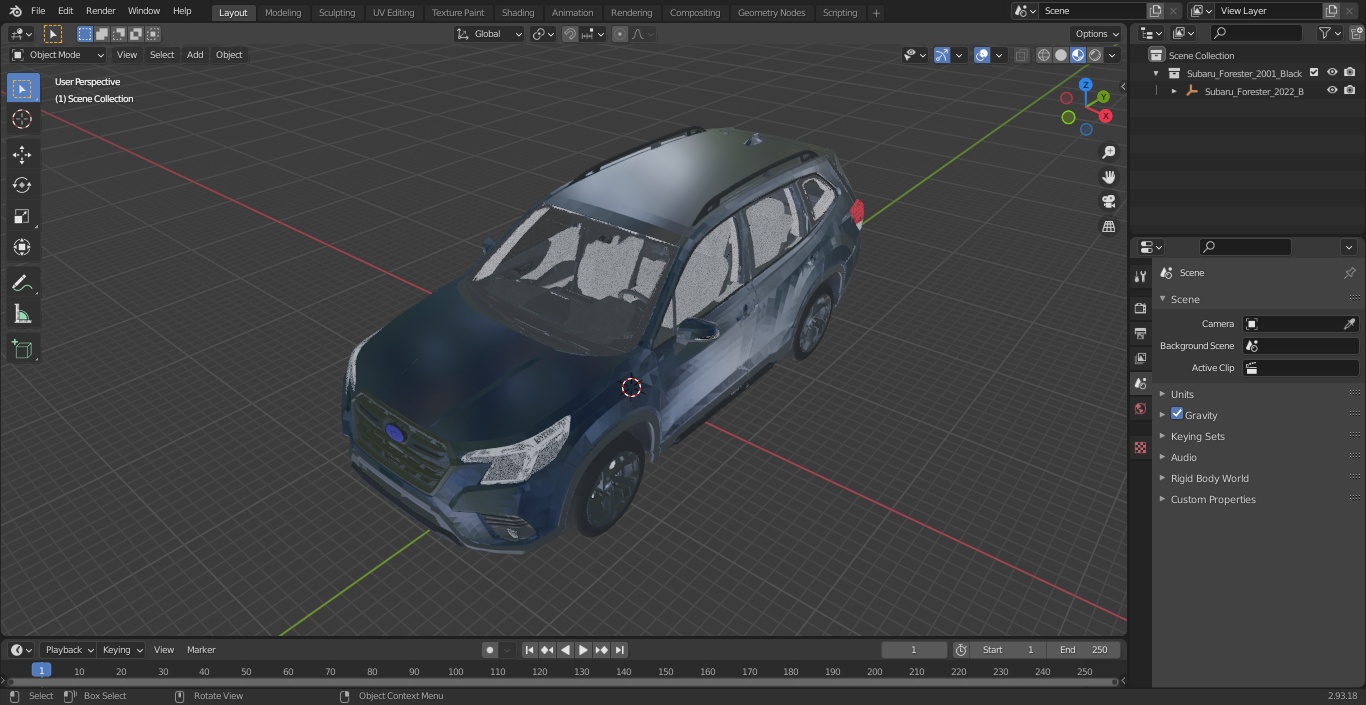This screenshot has width=1366, height=705.
Task: Choose the Measure tool
Action: (22, 314)
